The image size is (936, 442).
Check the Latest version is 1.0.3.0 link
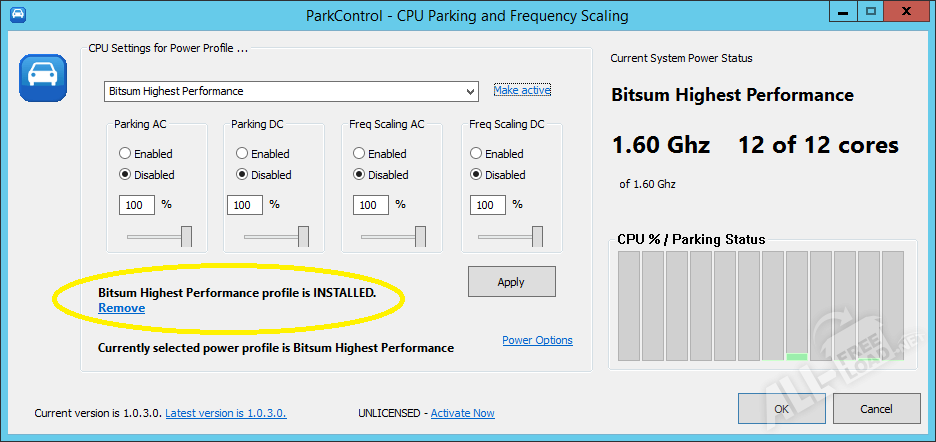(226, 413)
